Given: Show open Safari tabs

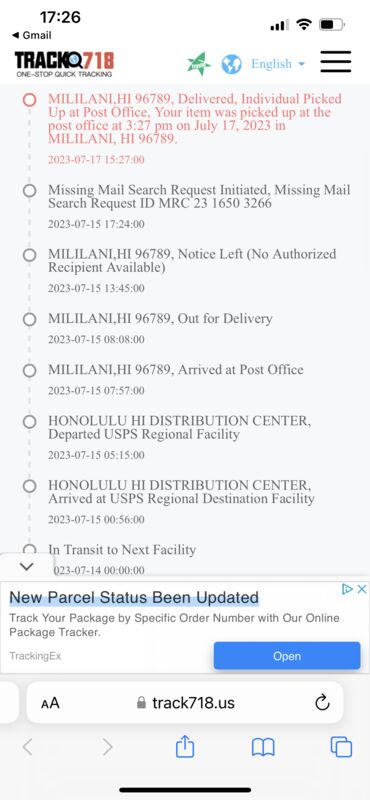Looking at the screenshot, I should click(341, 747).
